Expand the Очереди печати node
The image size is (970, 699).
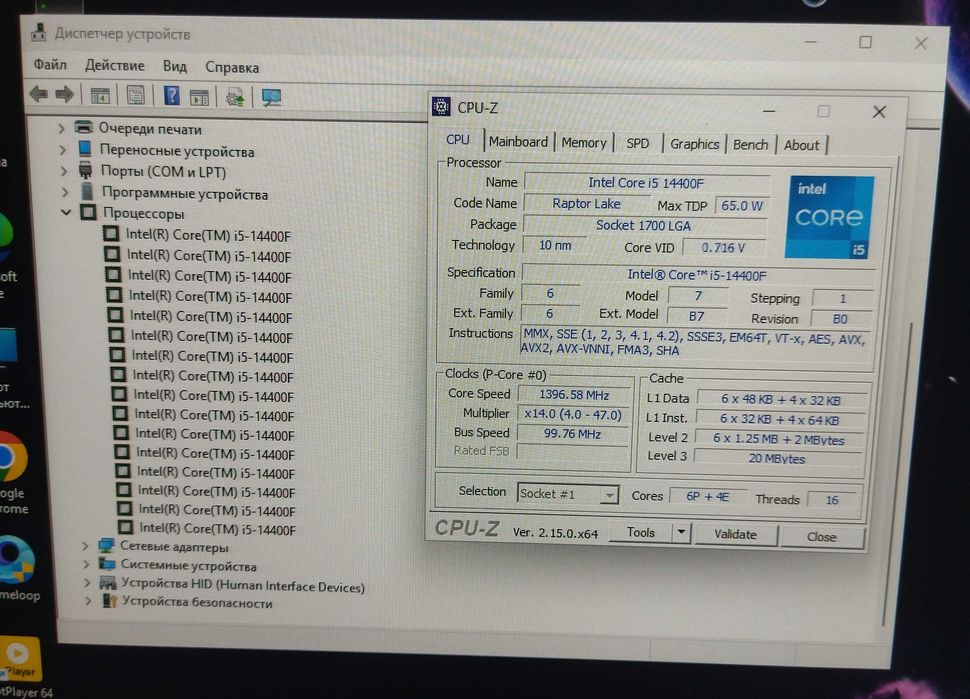point(61,128)
